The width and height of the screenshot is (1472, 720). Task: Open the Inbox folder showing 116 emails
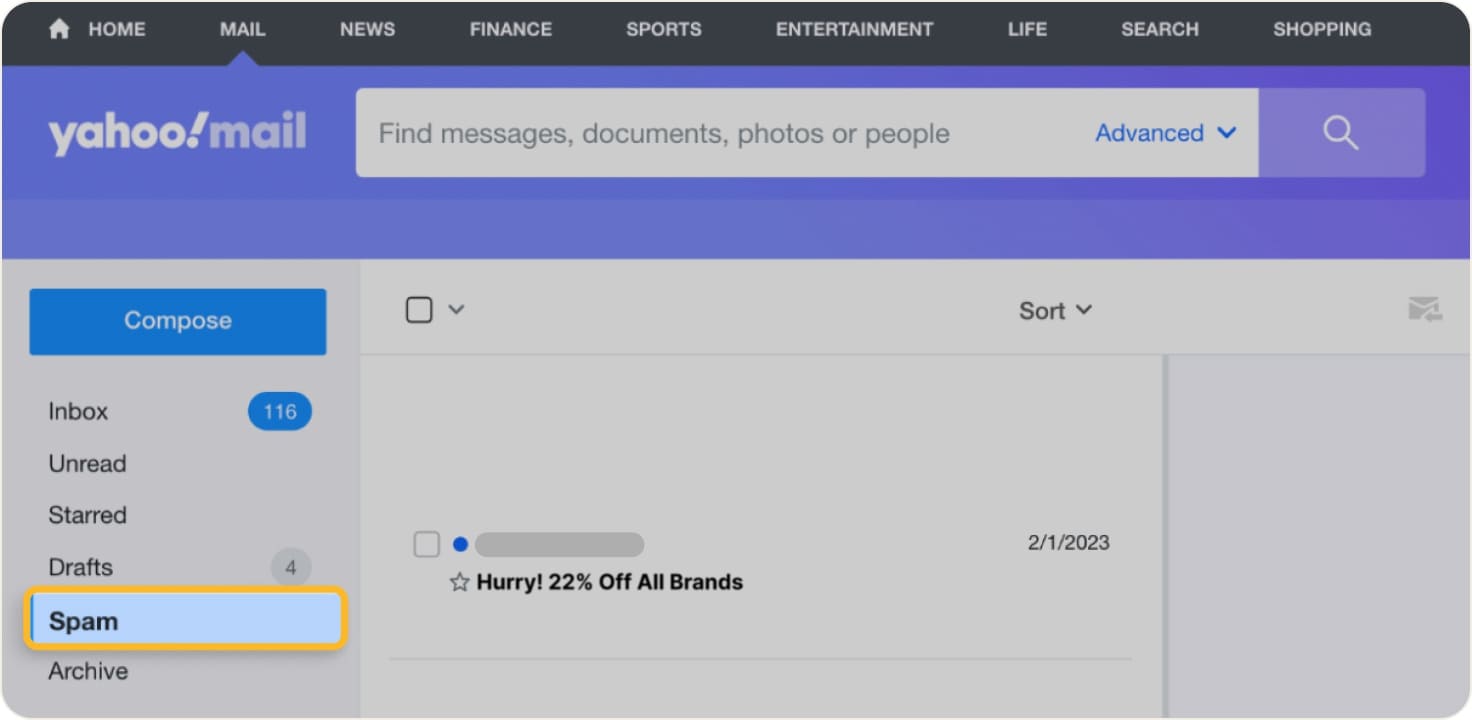click(78, 411)
